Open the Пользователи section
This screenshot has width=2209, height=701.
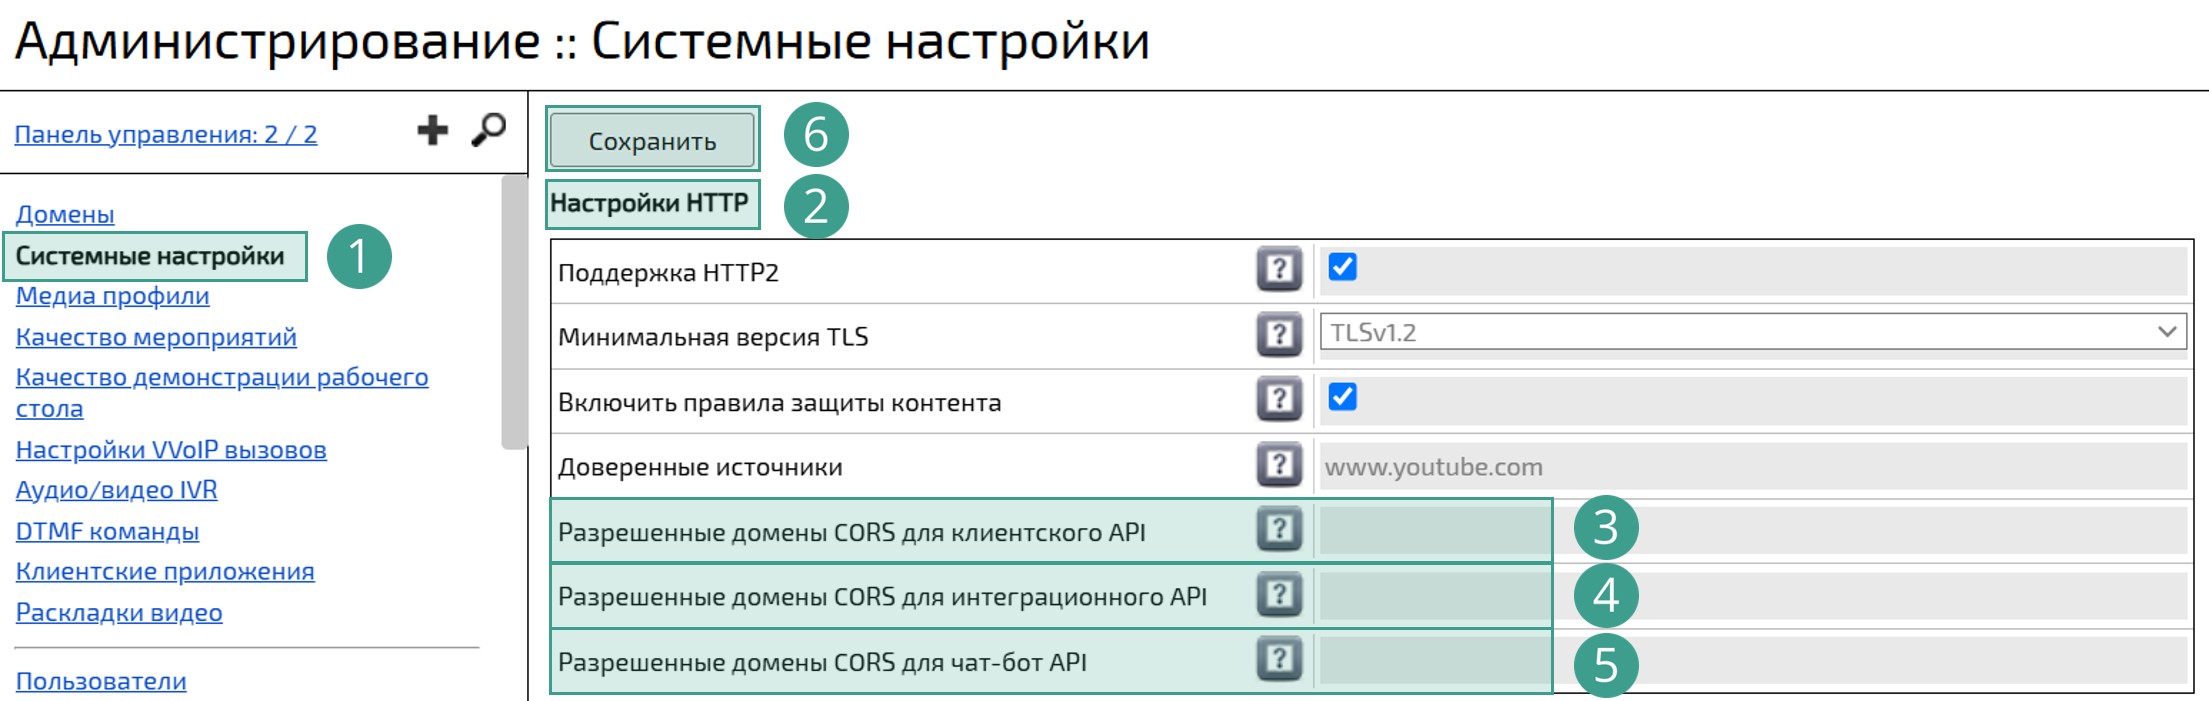101,681
